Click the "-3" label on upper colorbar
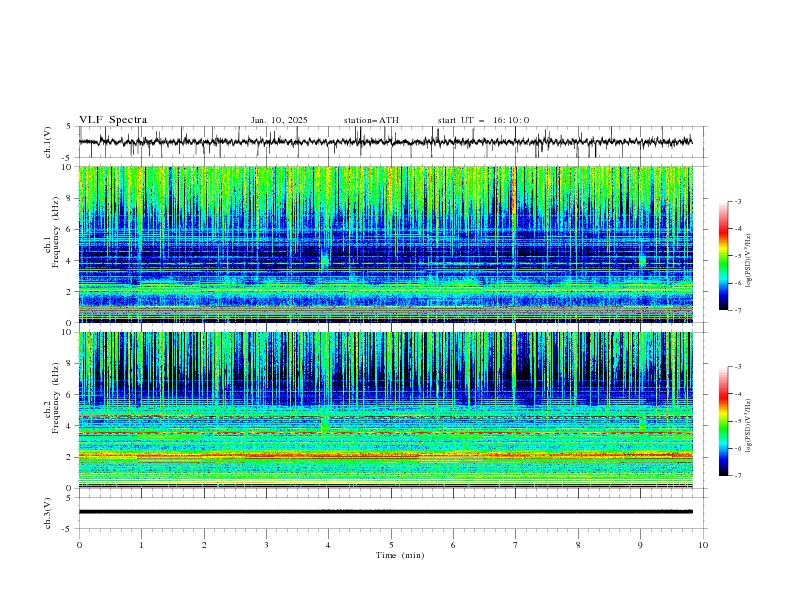Image resolution: width=792 pixels, height=612 pixels. (x=737, y=201)
